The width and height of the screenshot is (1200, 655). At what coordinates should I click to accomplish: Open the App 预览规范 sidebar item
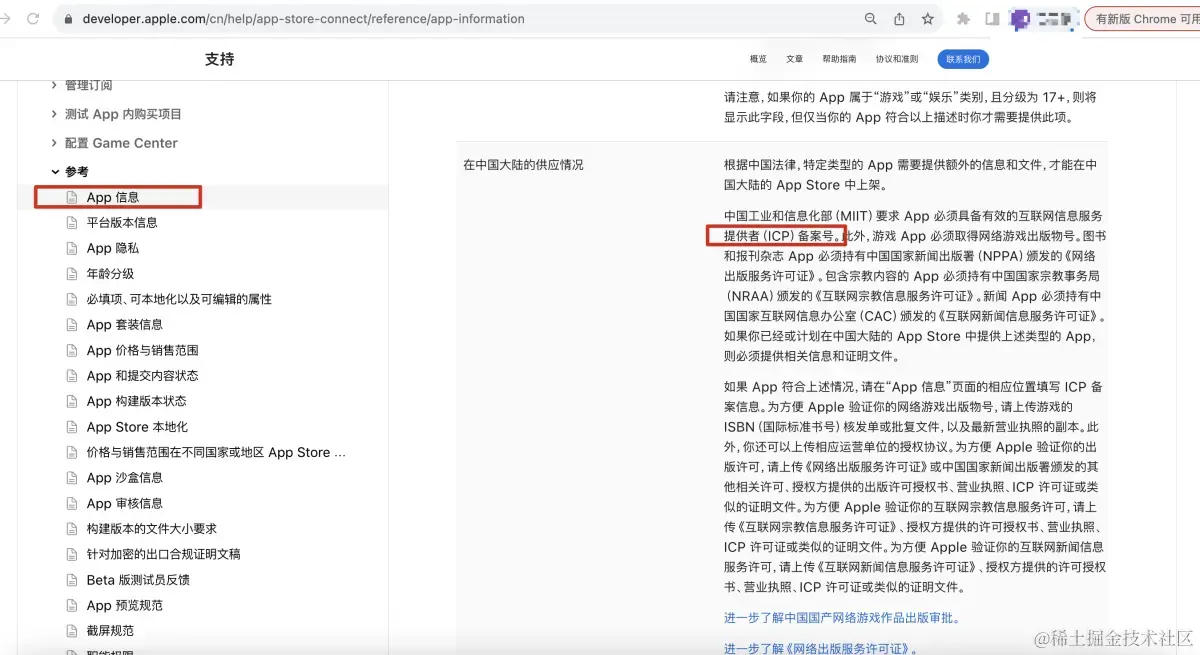(x=125, y=605)
